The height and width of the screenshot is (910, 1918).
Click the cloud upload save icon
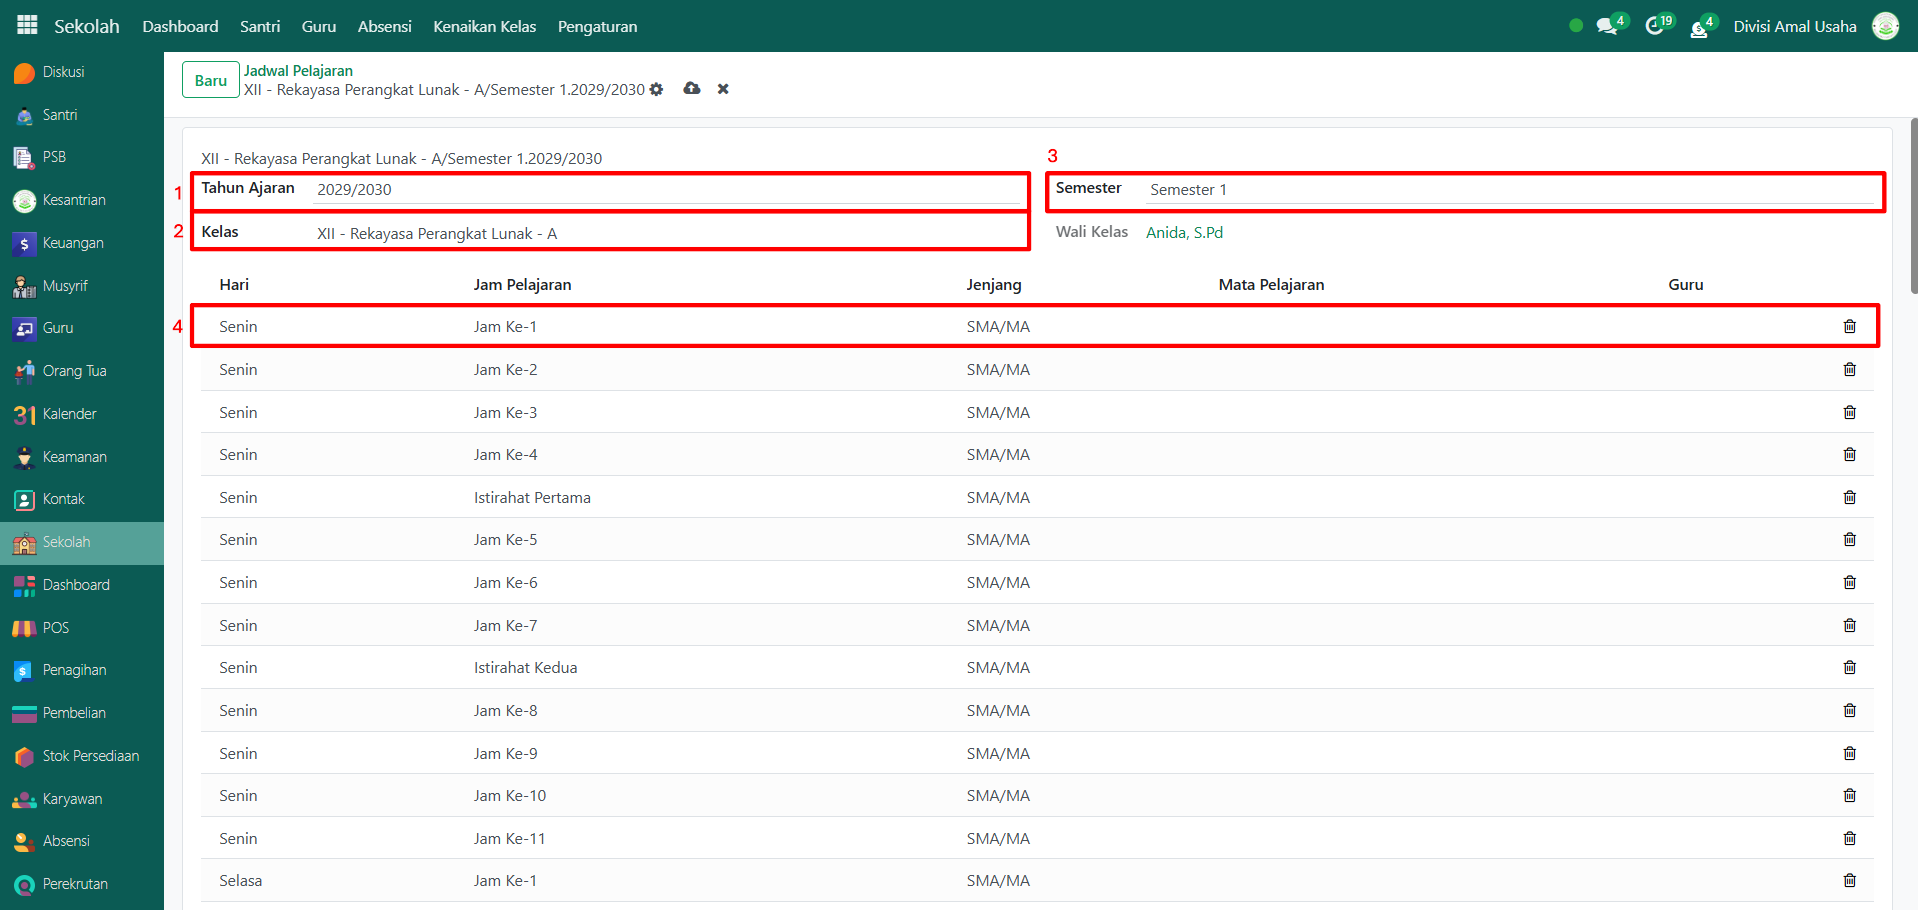click(691, 89)
